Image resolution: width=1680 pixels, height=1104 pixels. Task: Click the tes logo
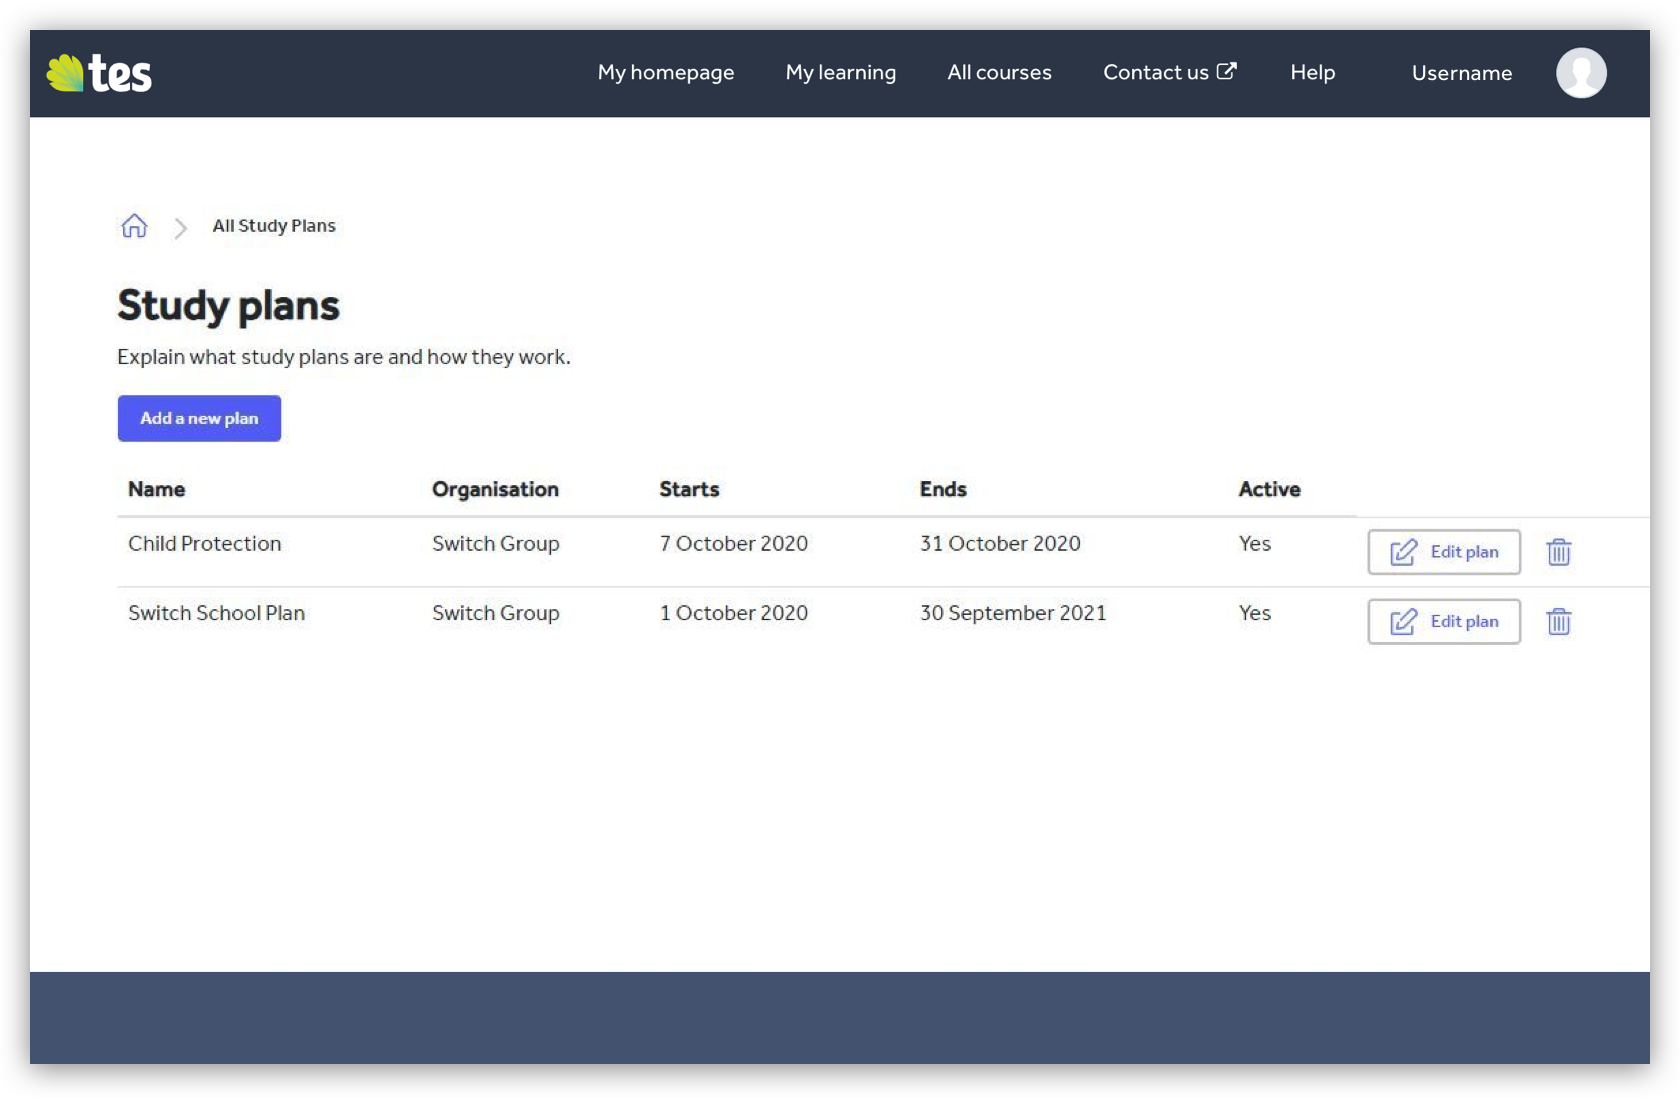pyautogui.click(x=99, y=73)
